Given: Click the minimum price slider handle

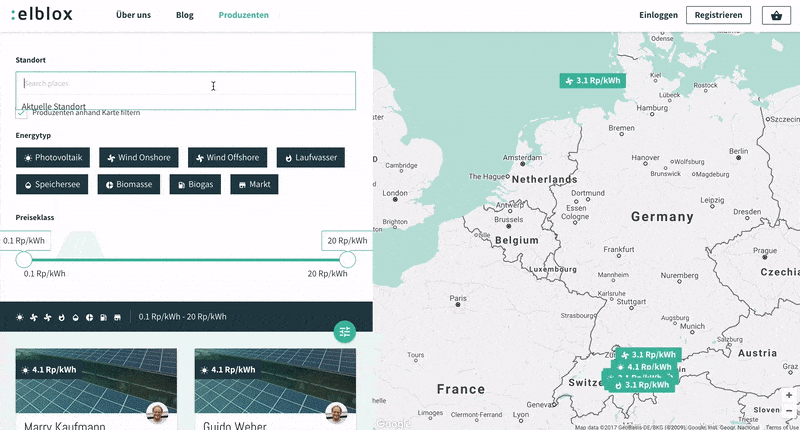Looking at the screenshot, I should tap(23, 260).
